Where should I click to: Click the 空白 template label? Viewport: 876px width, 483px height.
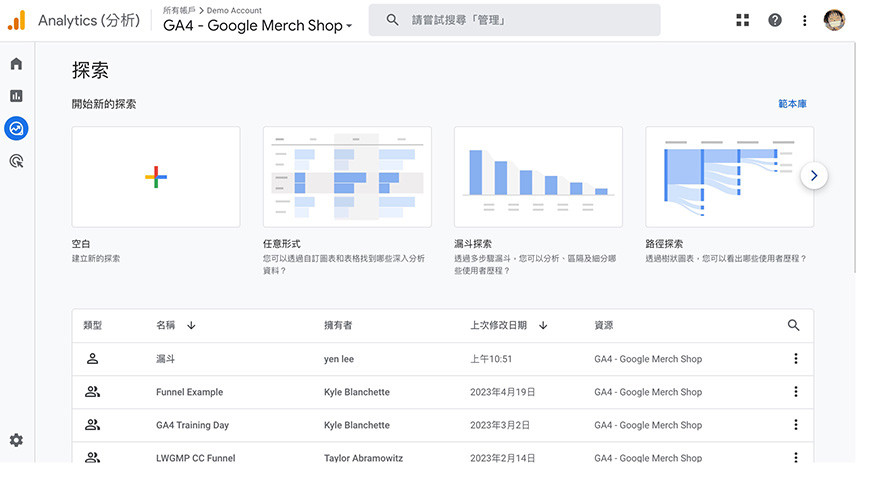coord(81,244)
